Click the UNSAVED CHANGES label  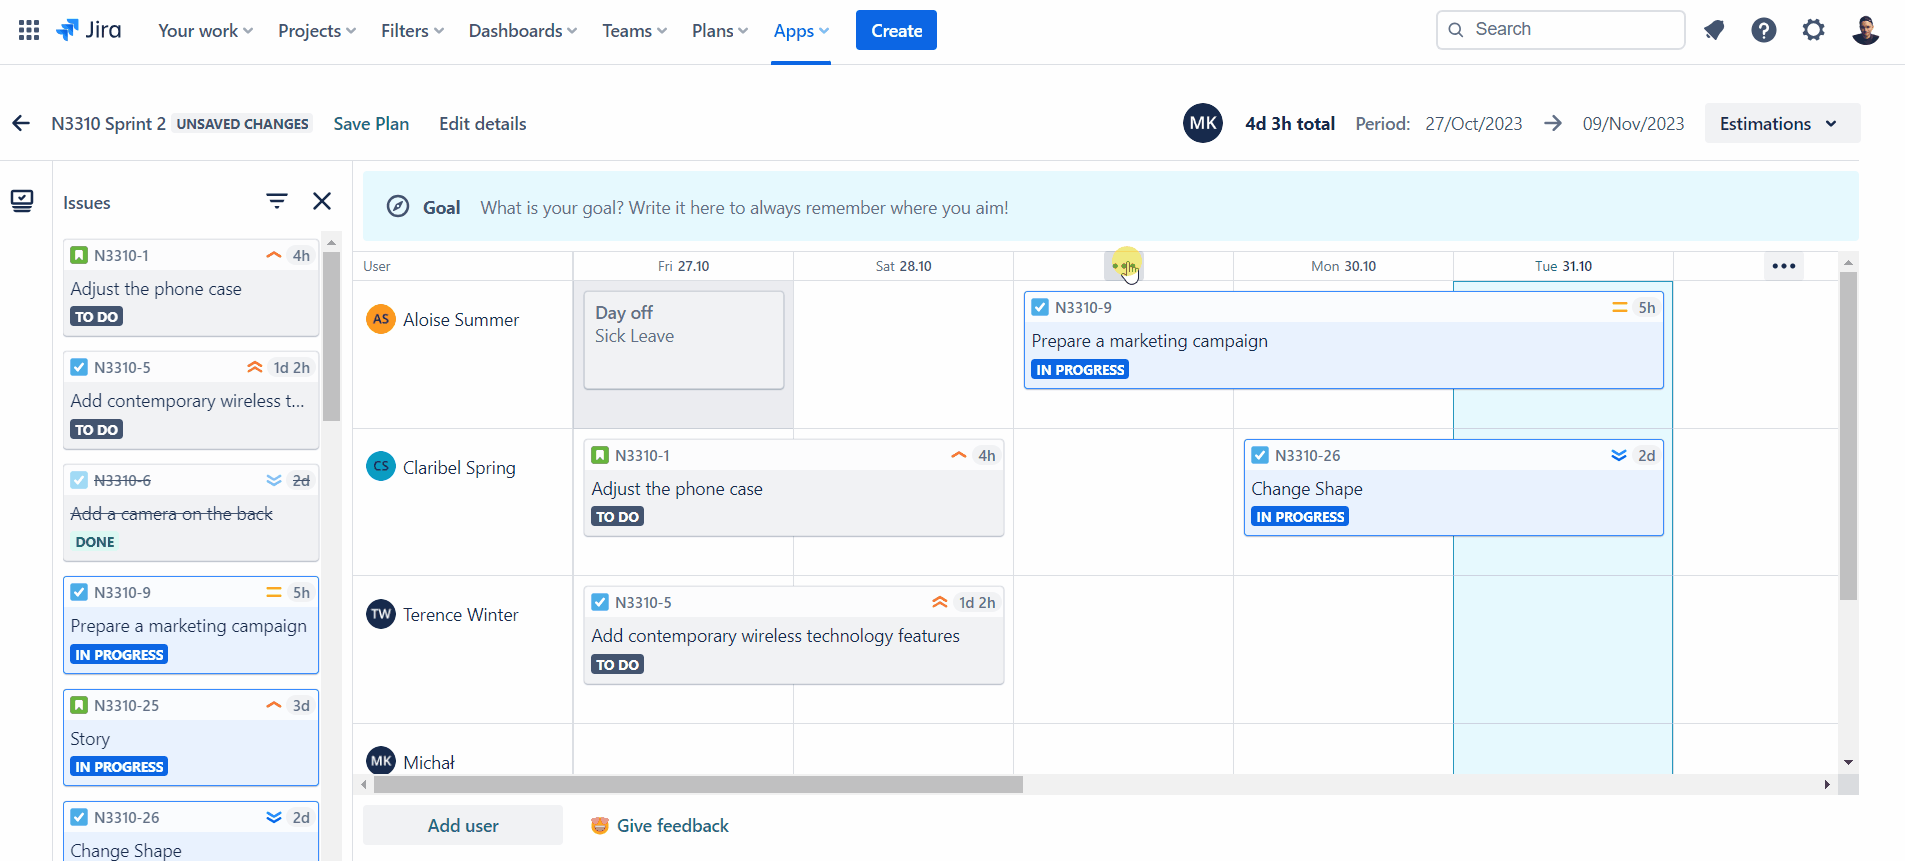(242, 123)
